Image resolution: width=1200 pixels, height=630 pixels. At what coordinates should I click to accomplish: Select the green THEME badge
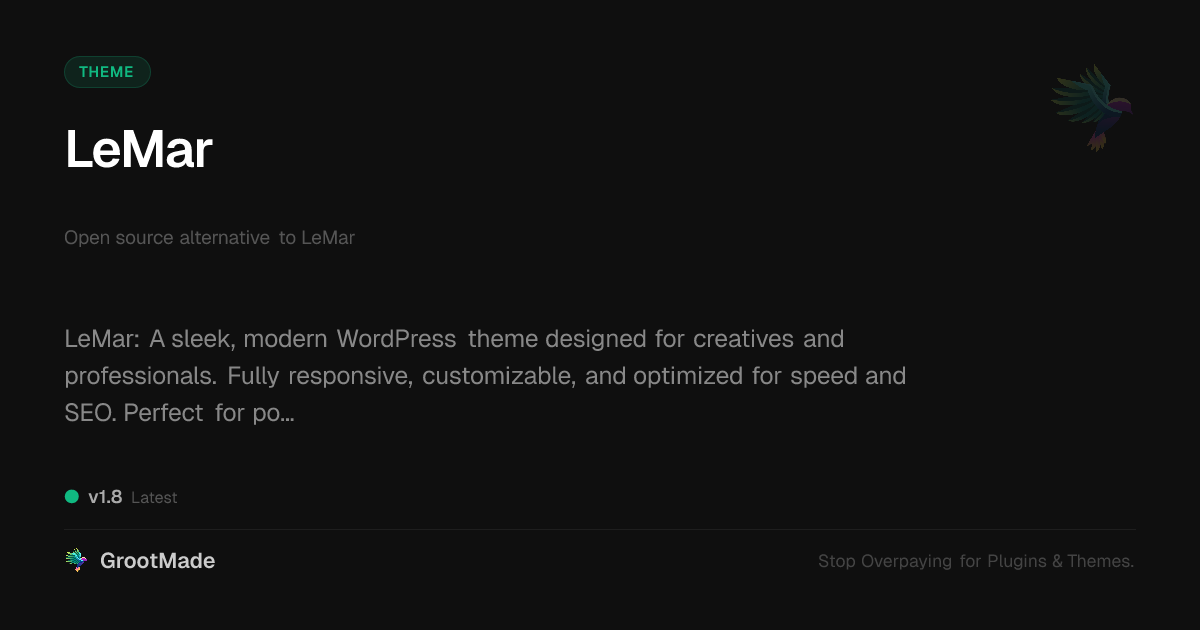(x=107, y=72)
